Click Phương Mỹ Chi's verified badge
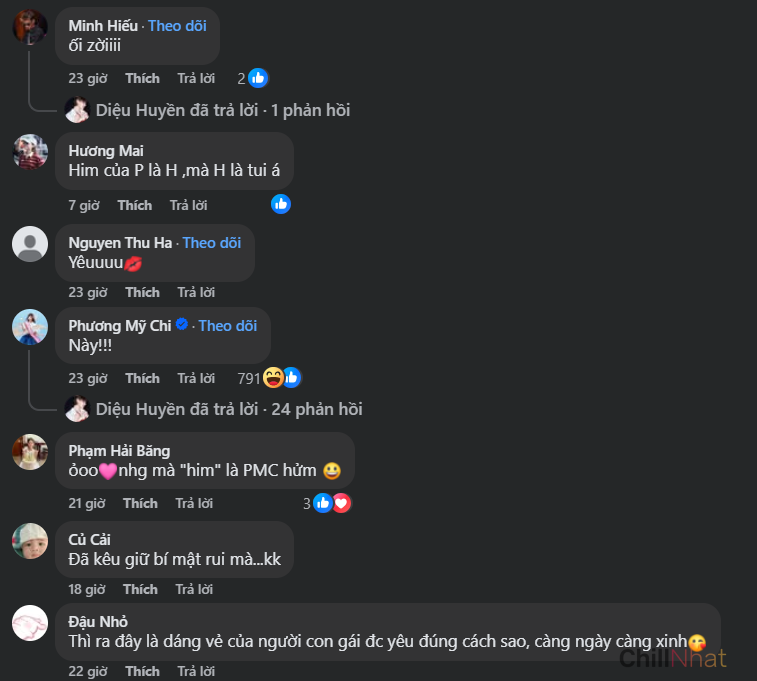 click(182, 324)
